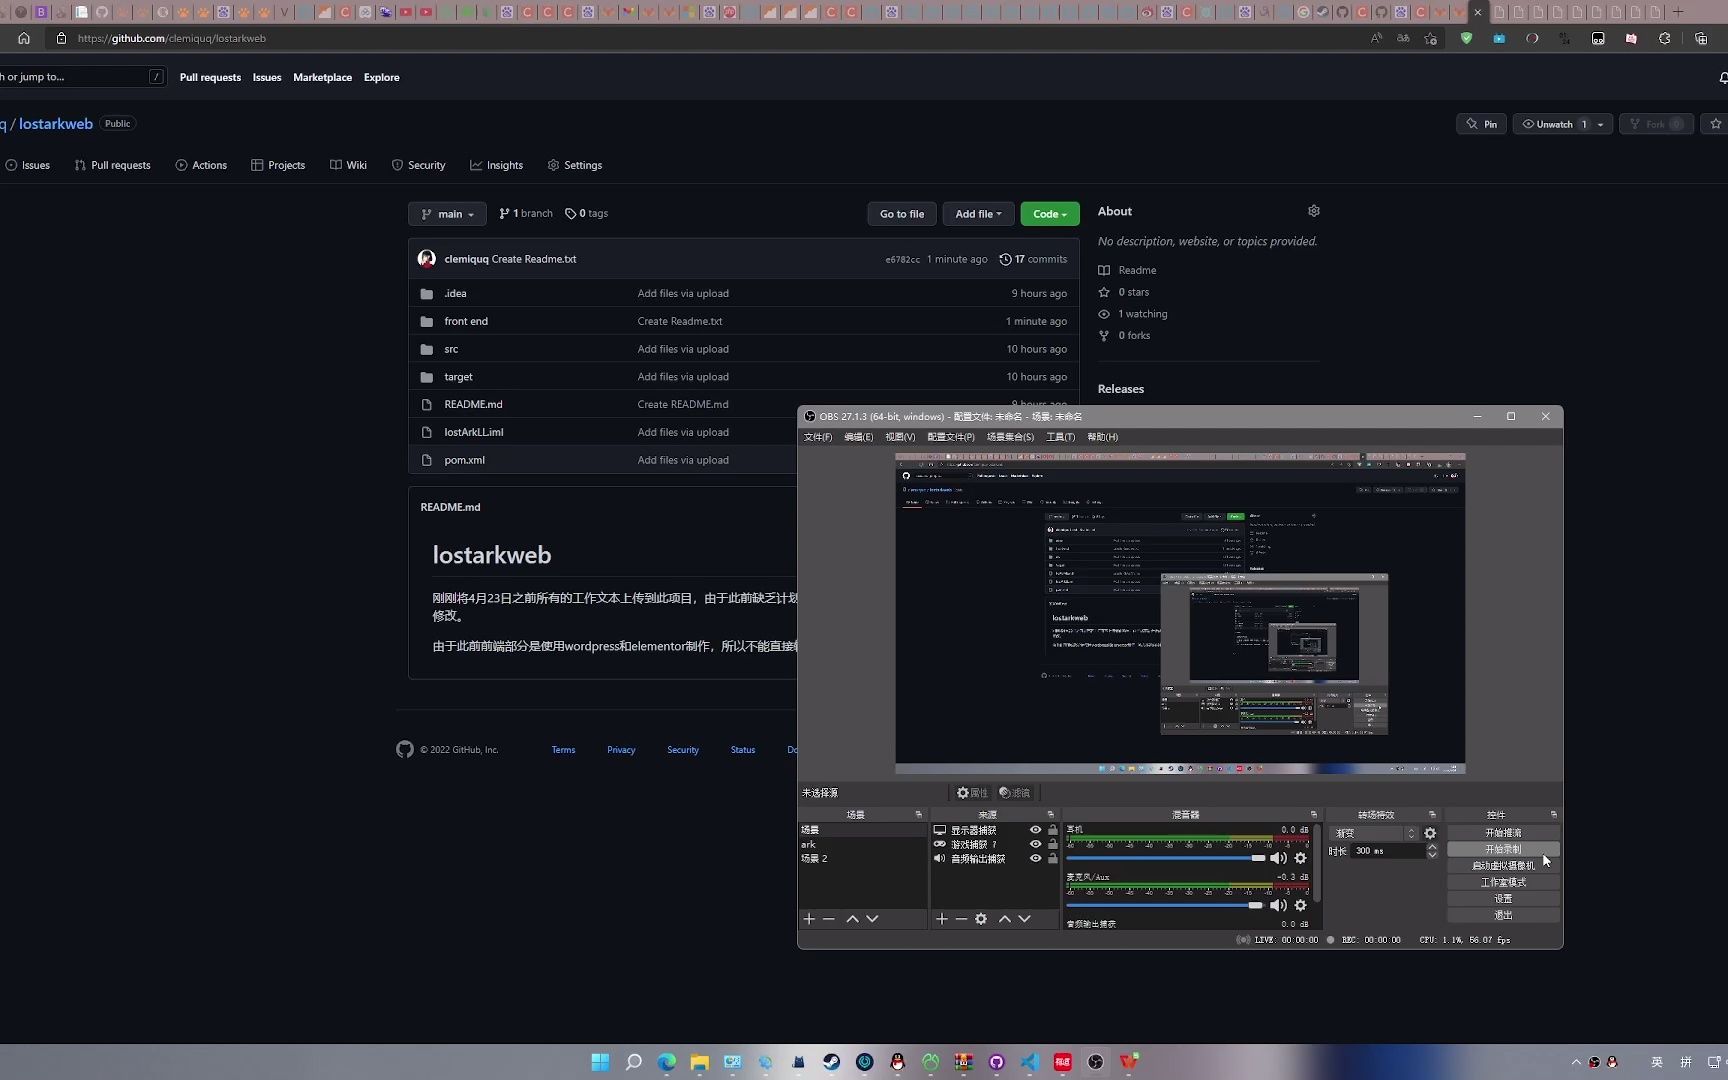
Task: Toggle lock on 游戏捕获 7 source
Action: pyautogui.click(x=1052, y=844)
